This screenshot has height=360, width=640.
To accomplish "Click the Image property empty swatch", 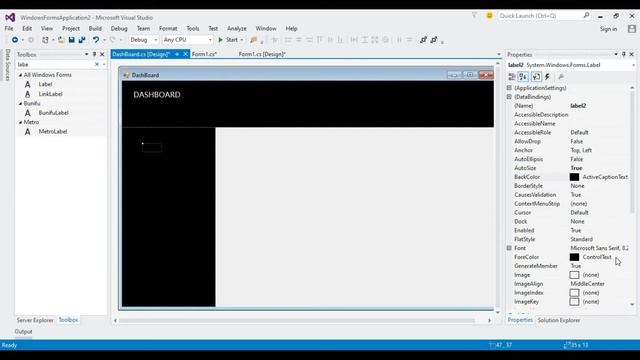I will 574,275.
